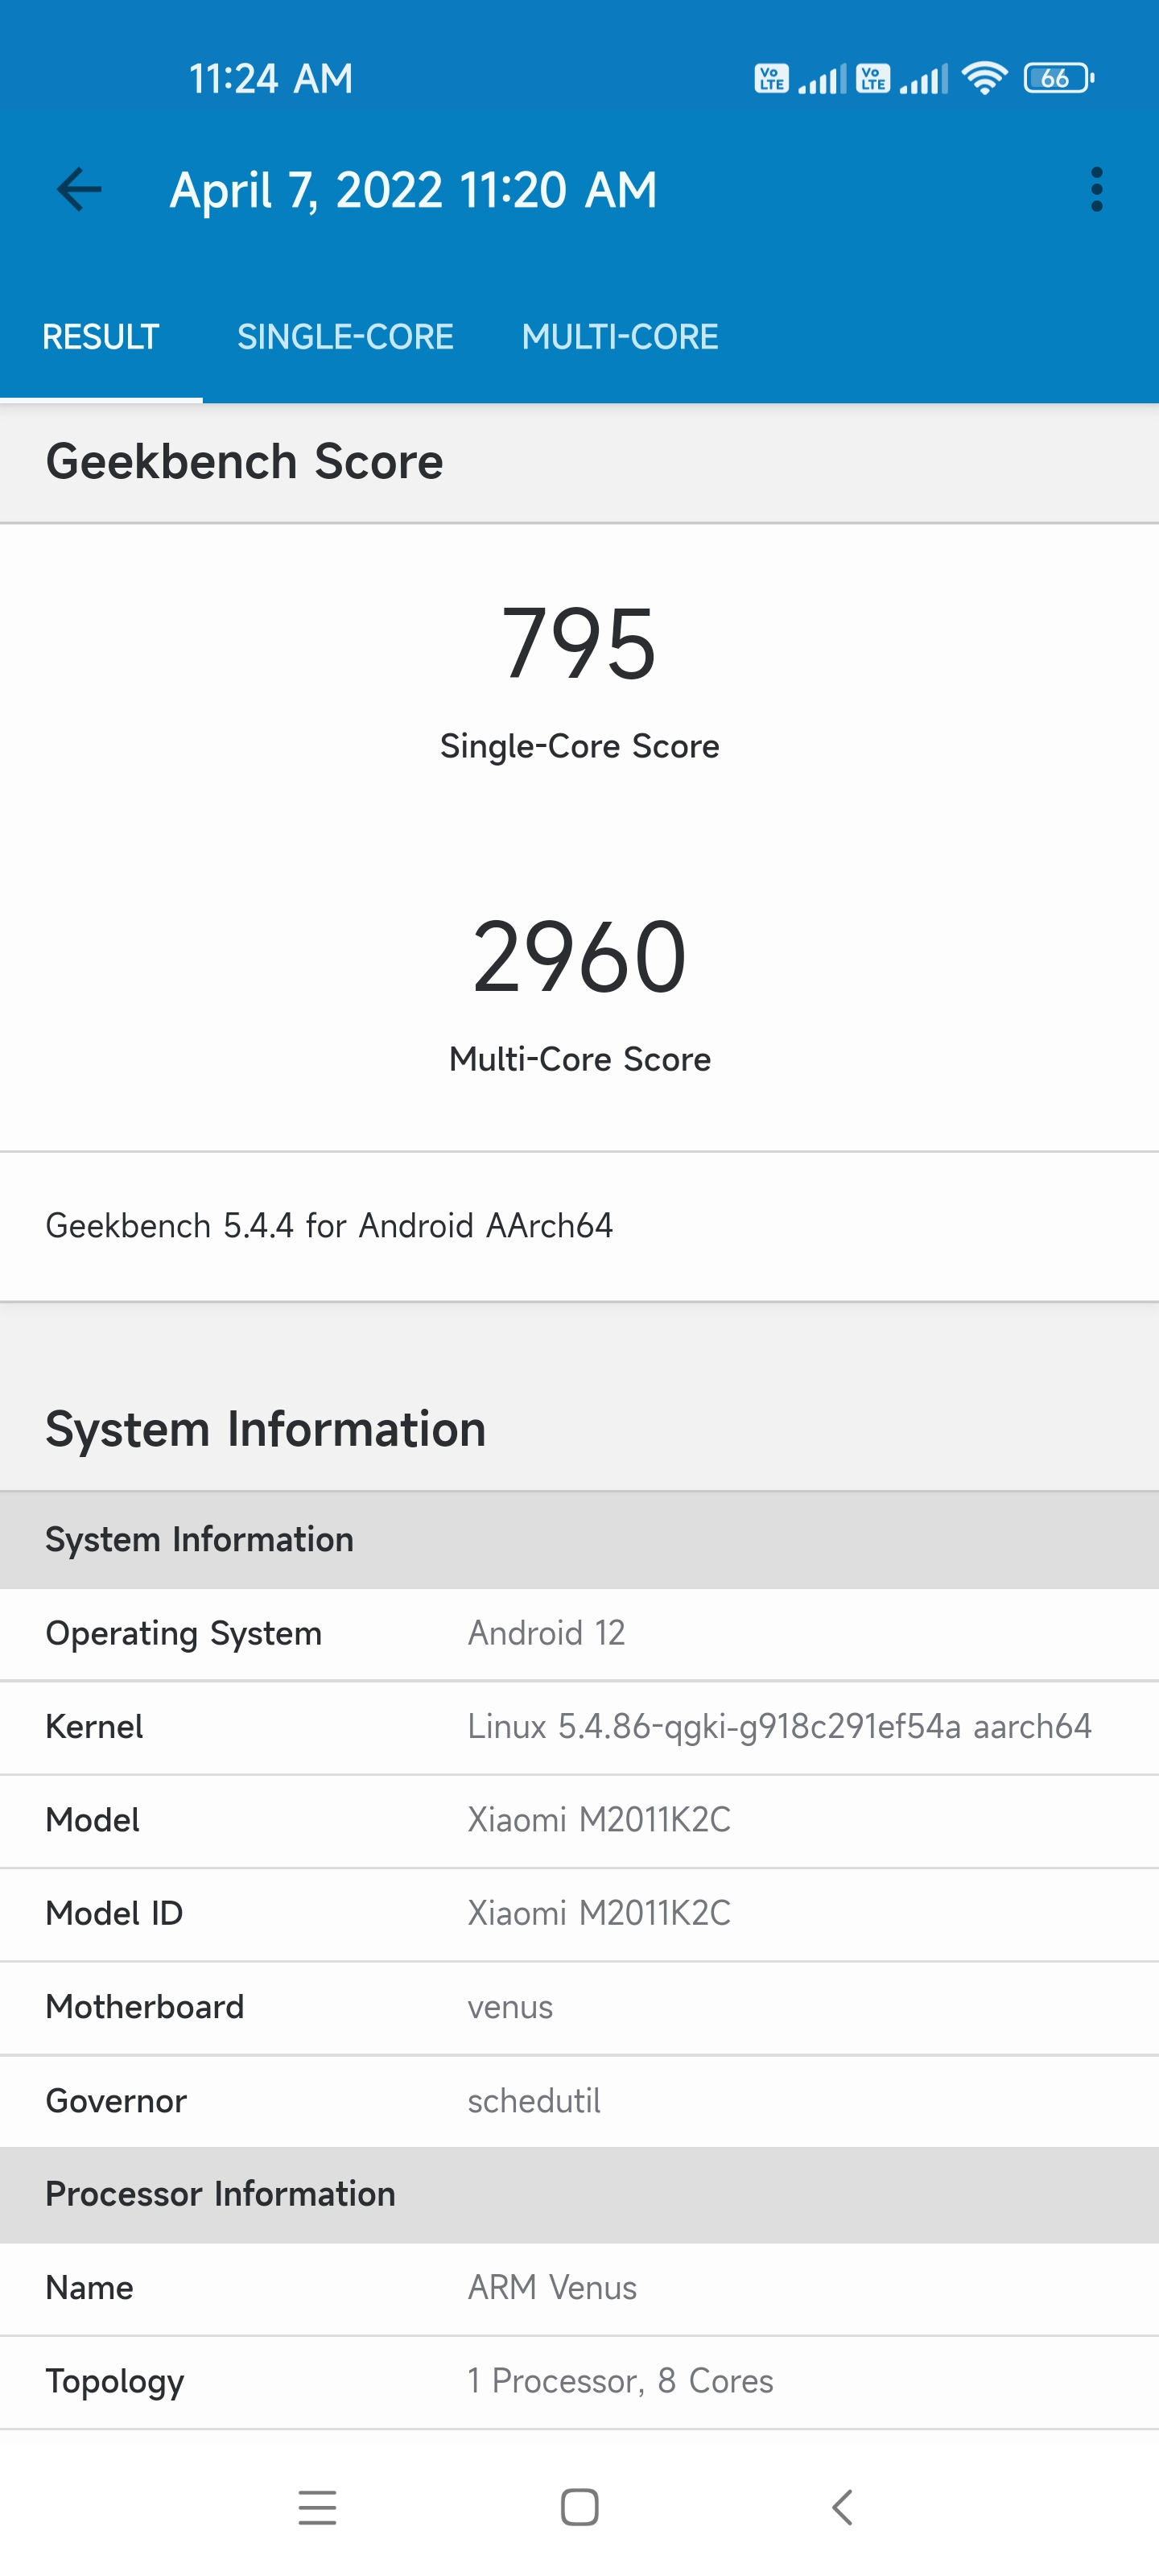Switch to the MULTI-CORE tab
This screenshot has width=1159, height=2576.
pos(620,337)
